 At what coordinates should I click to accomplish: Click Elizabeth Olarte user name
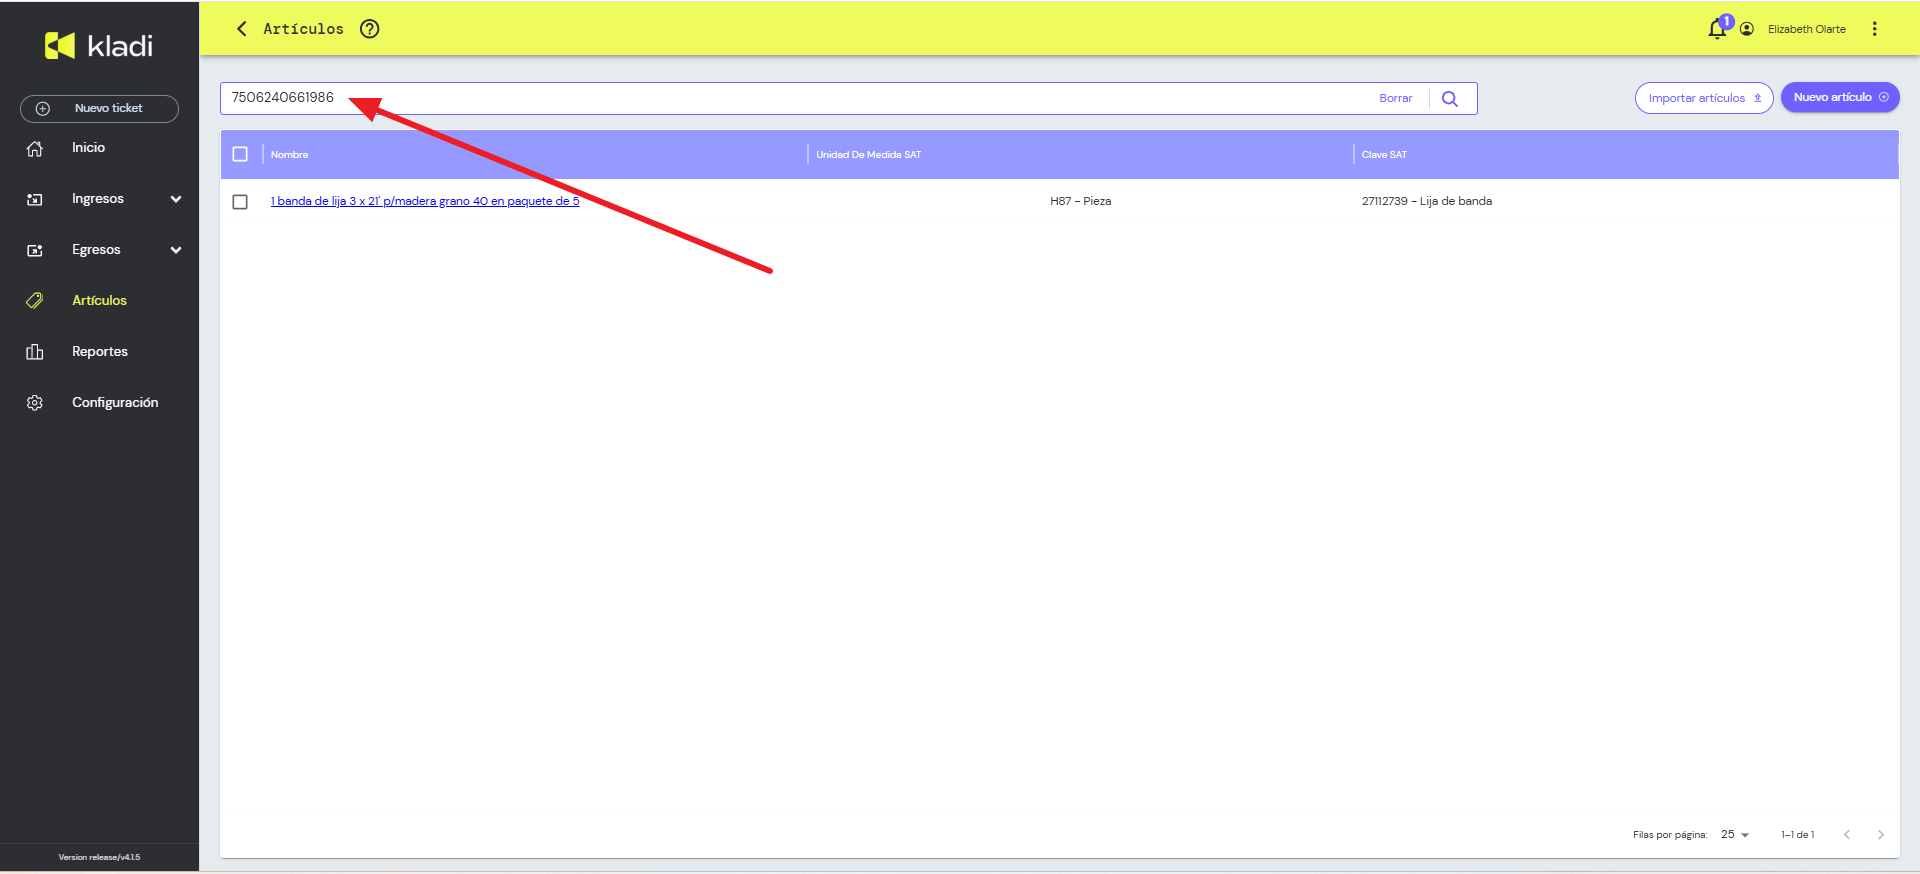pos(1807,29)
